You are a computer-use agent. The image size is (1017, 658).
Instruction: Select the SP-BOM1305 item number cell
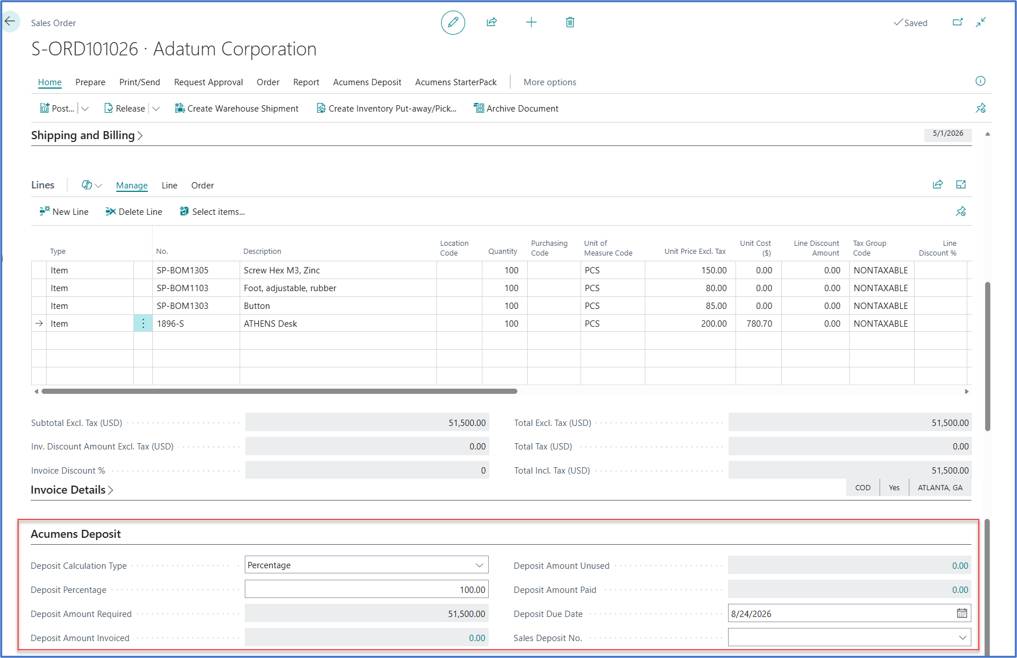click(x=196, y=270)
